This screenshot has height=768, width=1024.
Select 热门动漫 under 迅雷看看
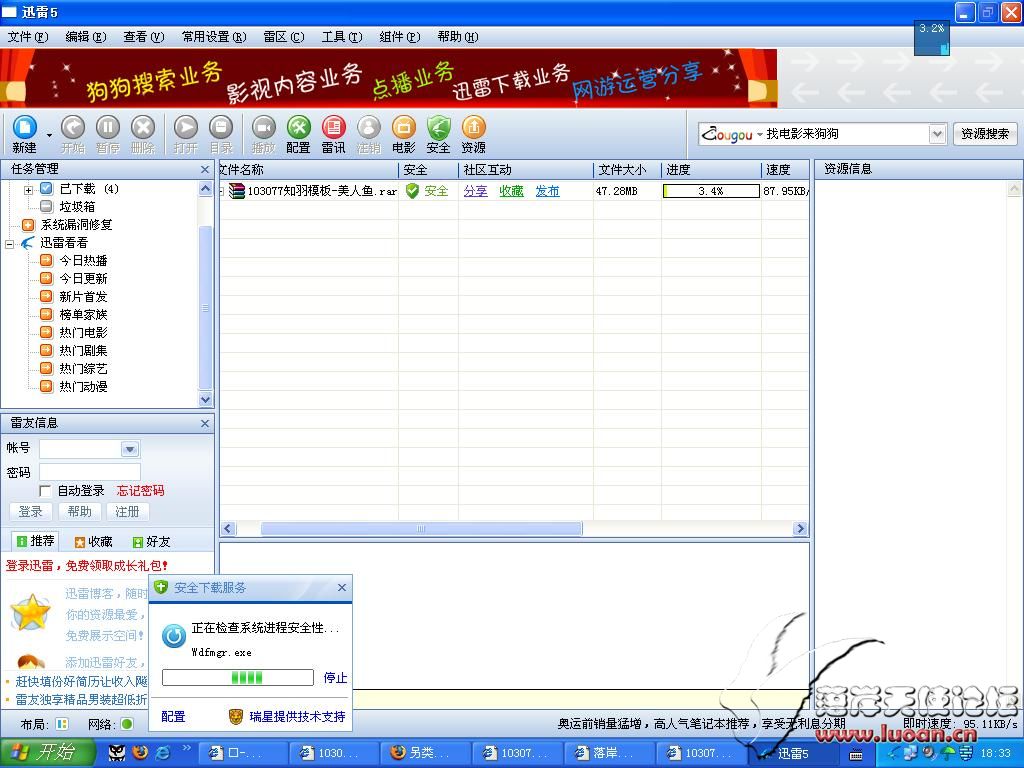(x=83, y=387)
